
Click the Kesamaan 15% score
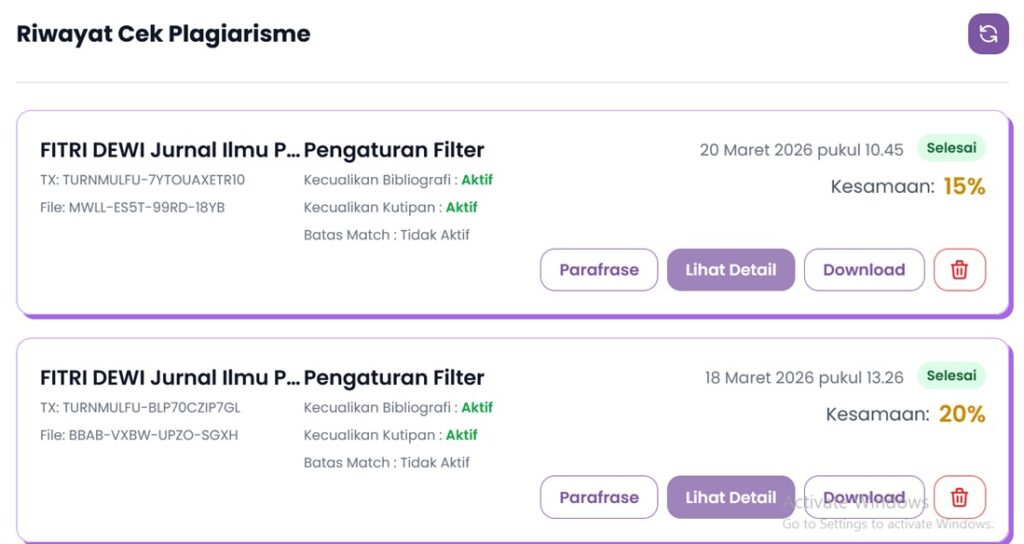click(964, 186)
